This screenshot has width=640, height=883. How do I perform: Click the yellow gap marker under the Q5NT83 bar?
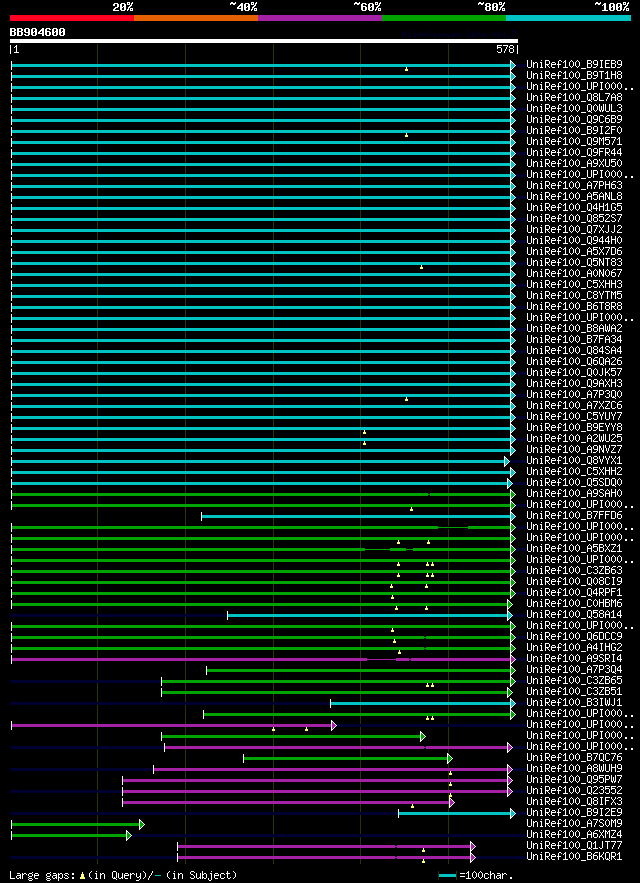tap(421, 267)
